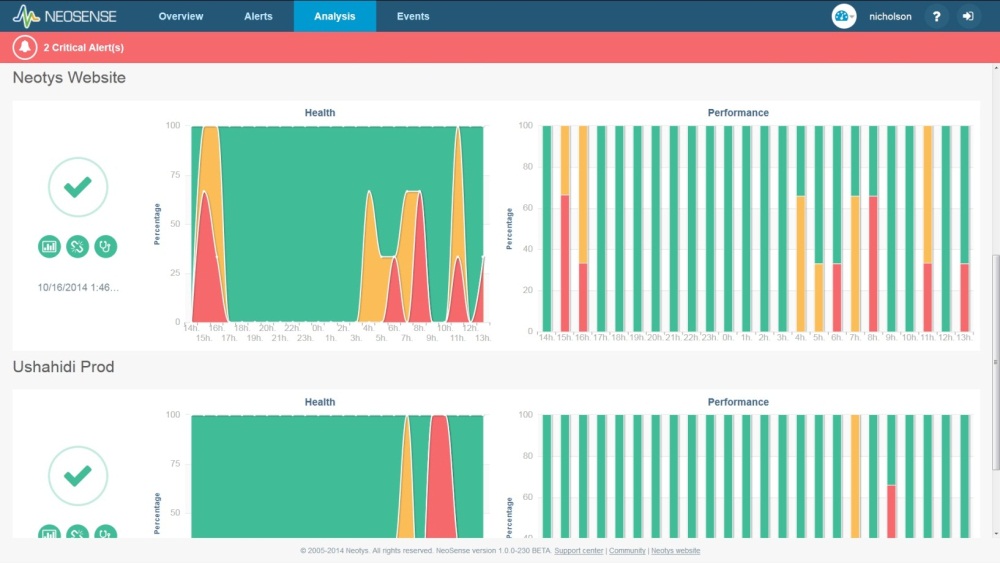Click the 16h bar in Neotys Performance chart

[583, 228]
